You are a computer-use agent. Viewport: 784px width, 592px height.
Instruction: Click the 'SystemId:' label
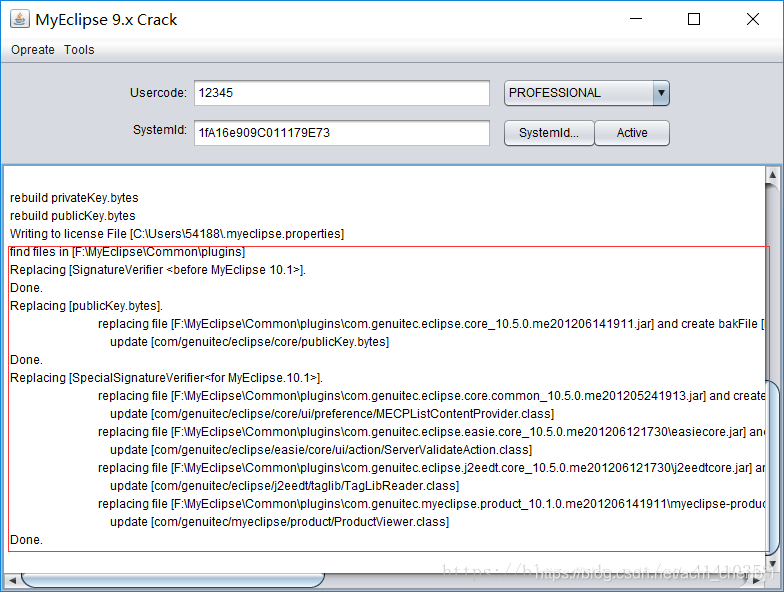(160, 130)
